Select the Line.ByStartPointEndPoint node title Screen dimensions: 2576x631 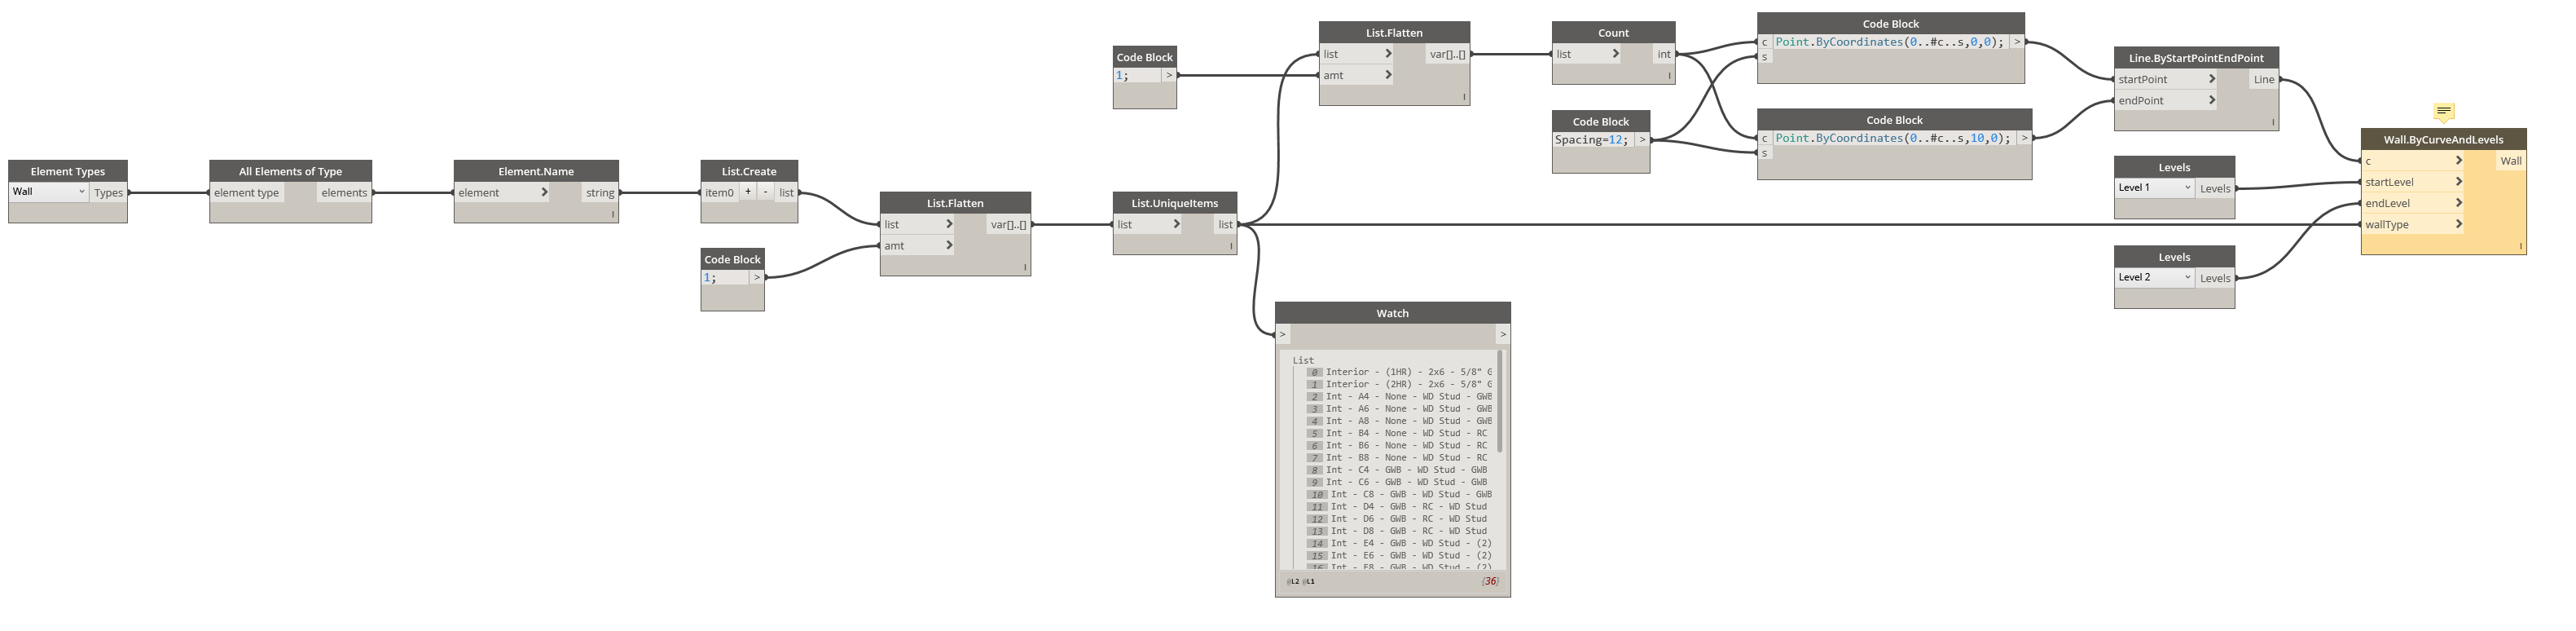tap(2196, 58)
